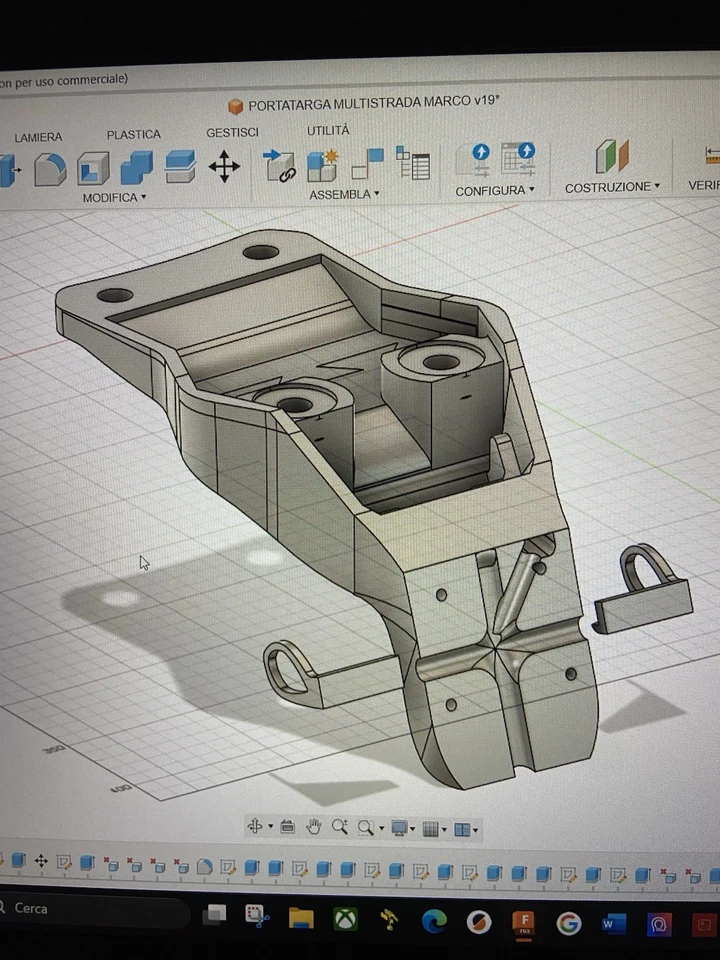Click the Zoom magnifier with plus
720x960 pixels.
(340, 827)
